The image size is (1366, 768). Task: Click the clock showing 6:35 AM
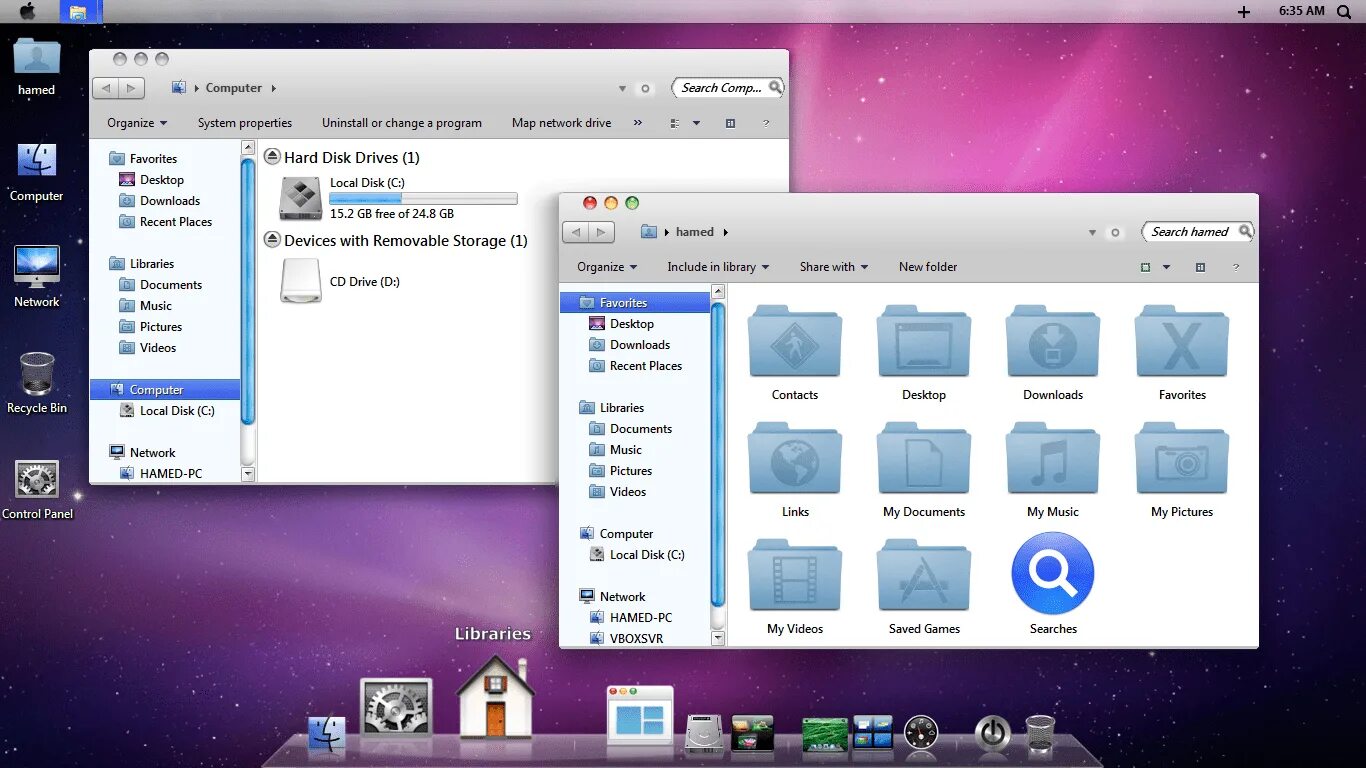point(1301,11)
